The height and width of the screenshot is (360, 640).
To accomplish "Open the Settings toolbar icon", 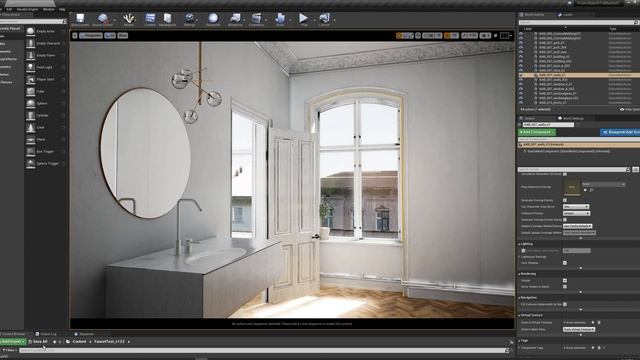I will point(189,19).
